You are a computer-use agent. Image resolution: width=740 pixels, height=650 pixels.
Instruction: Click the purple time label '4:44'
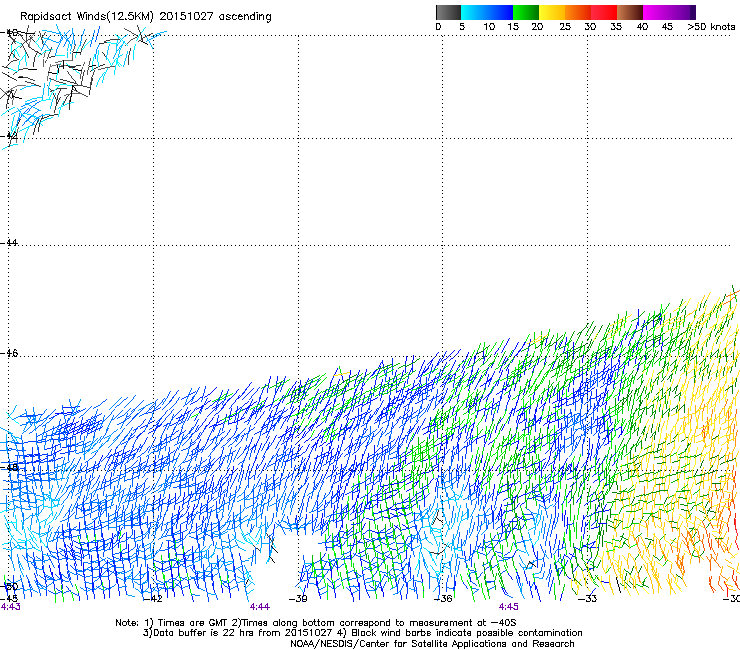pos(260,607)
